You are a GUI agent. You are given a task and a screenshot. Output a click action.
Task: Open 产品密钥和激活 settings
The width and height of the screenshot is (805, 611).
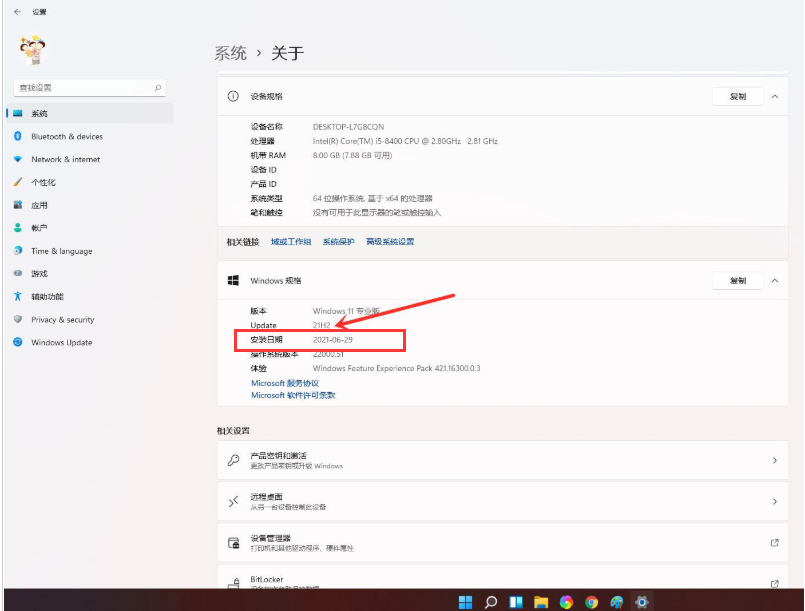tap(503, 460)
